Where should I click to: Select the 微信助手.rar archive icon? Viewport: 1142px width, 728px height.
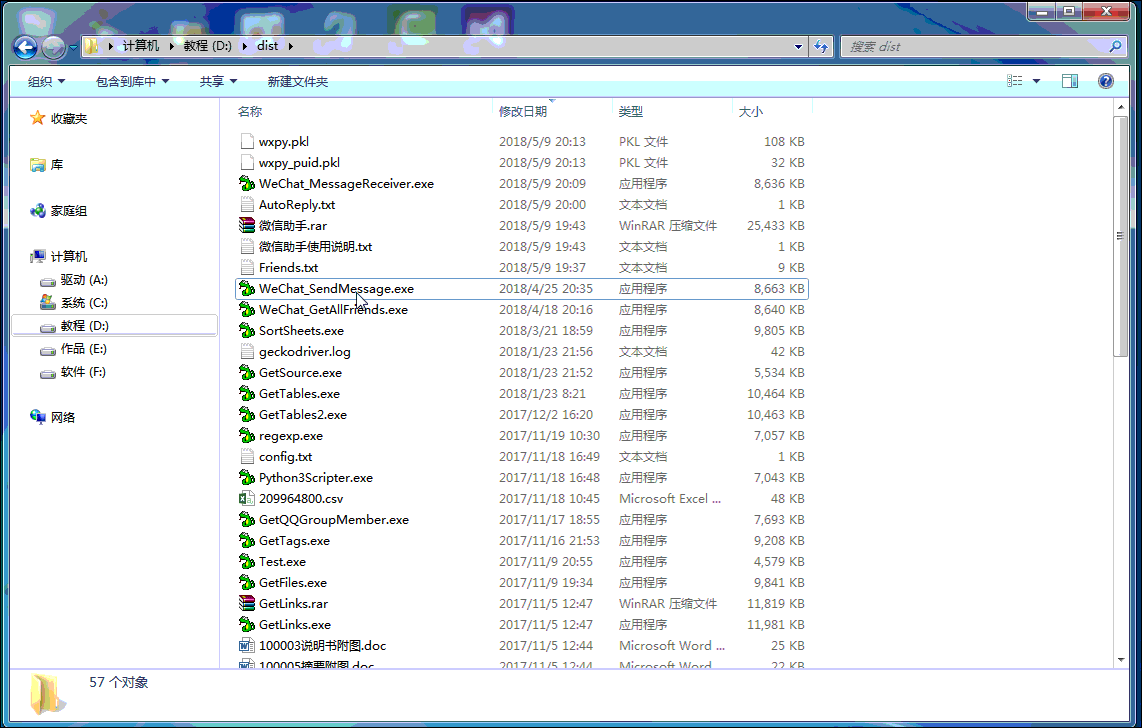[x=247, y=226]
